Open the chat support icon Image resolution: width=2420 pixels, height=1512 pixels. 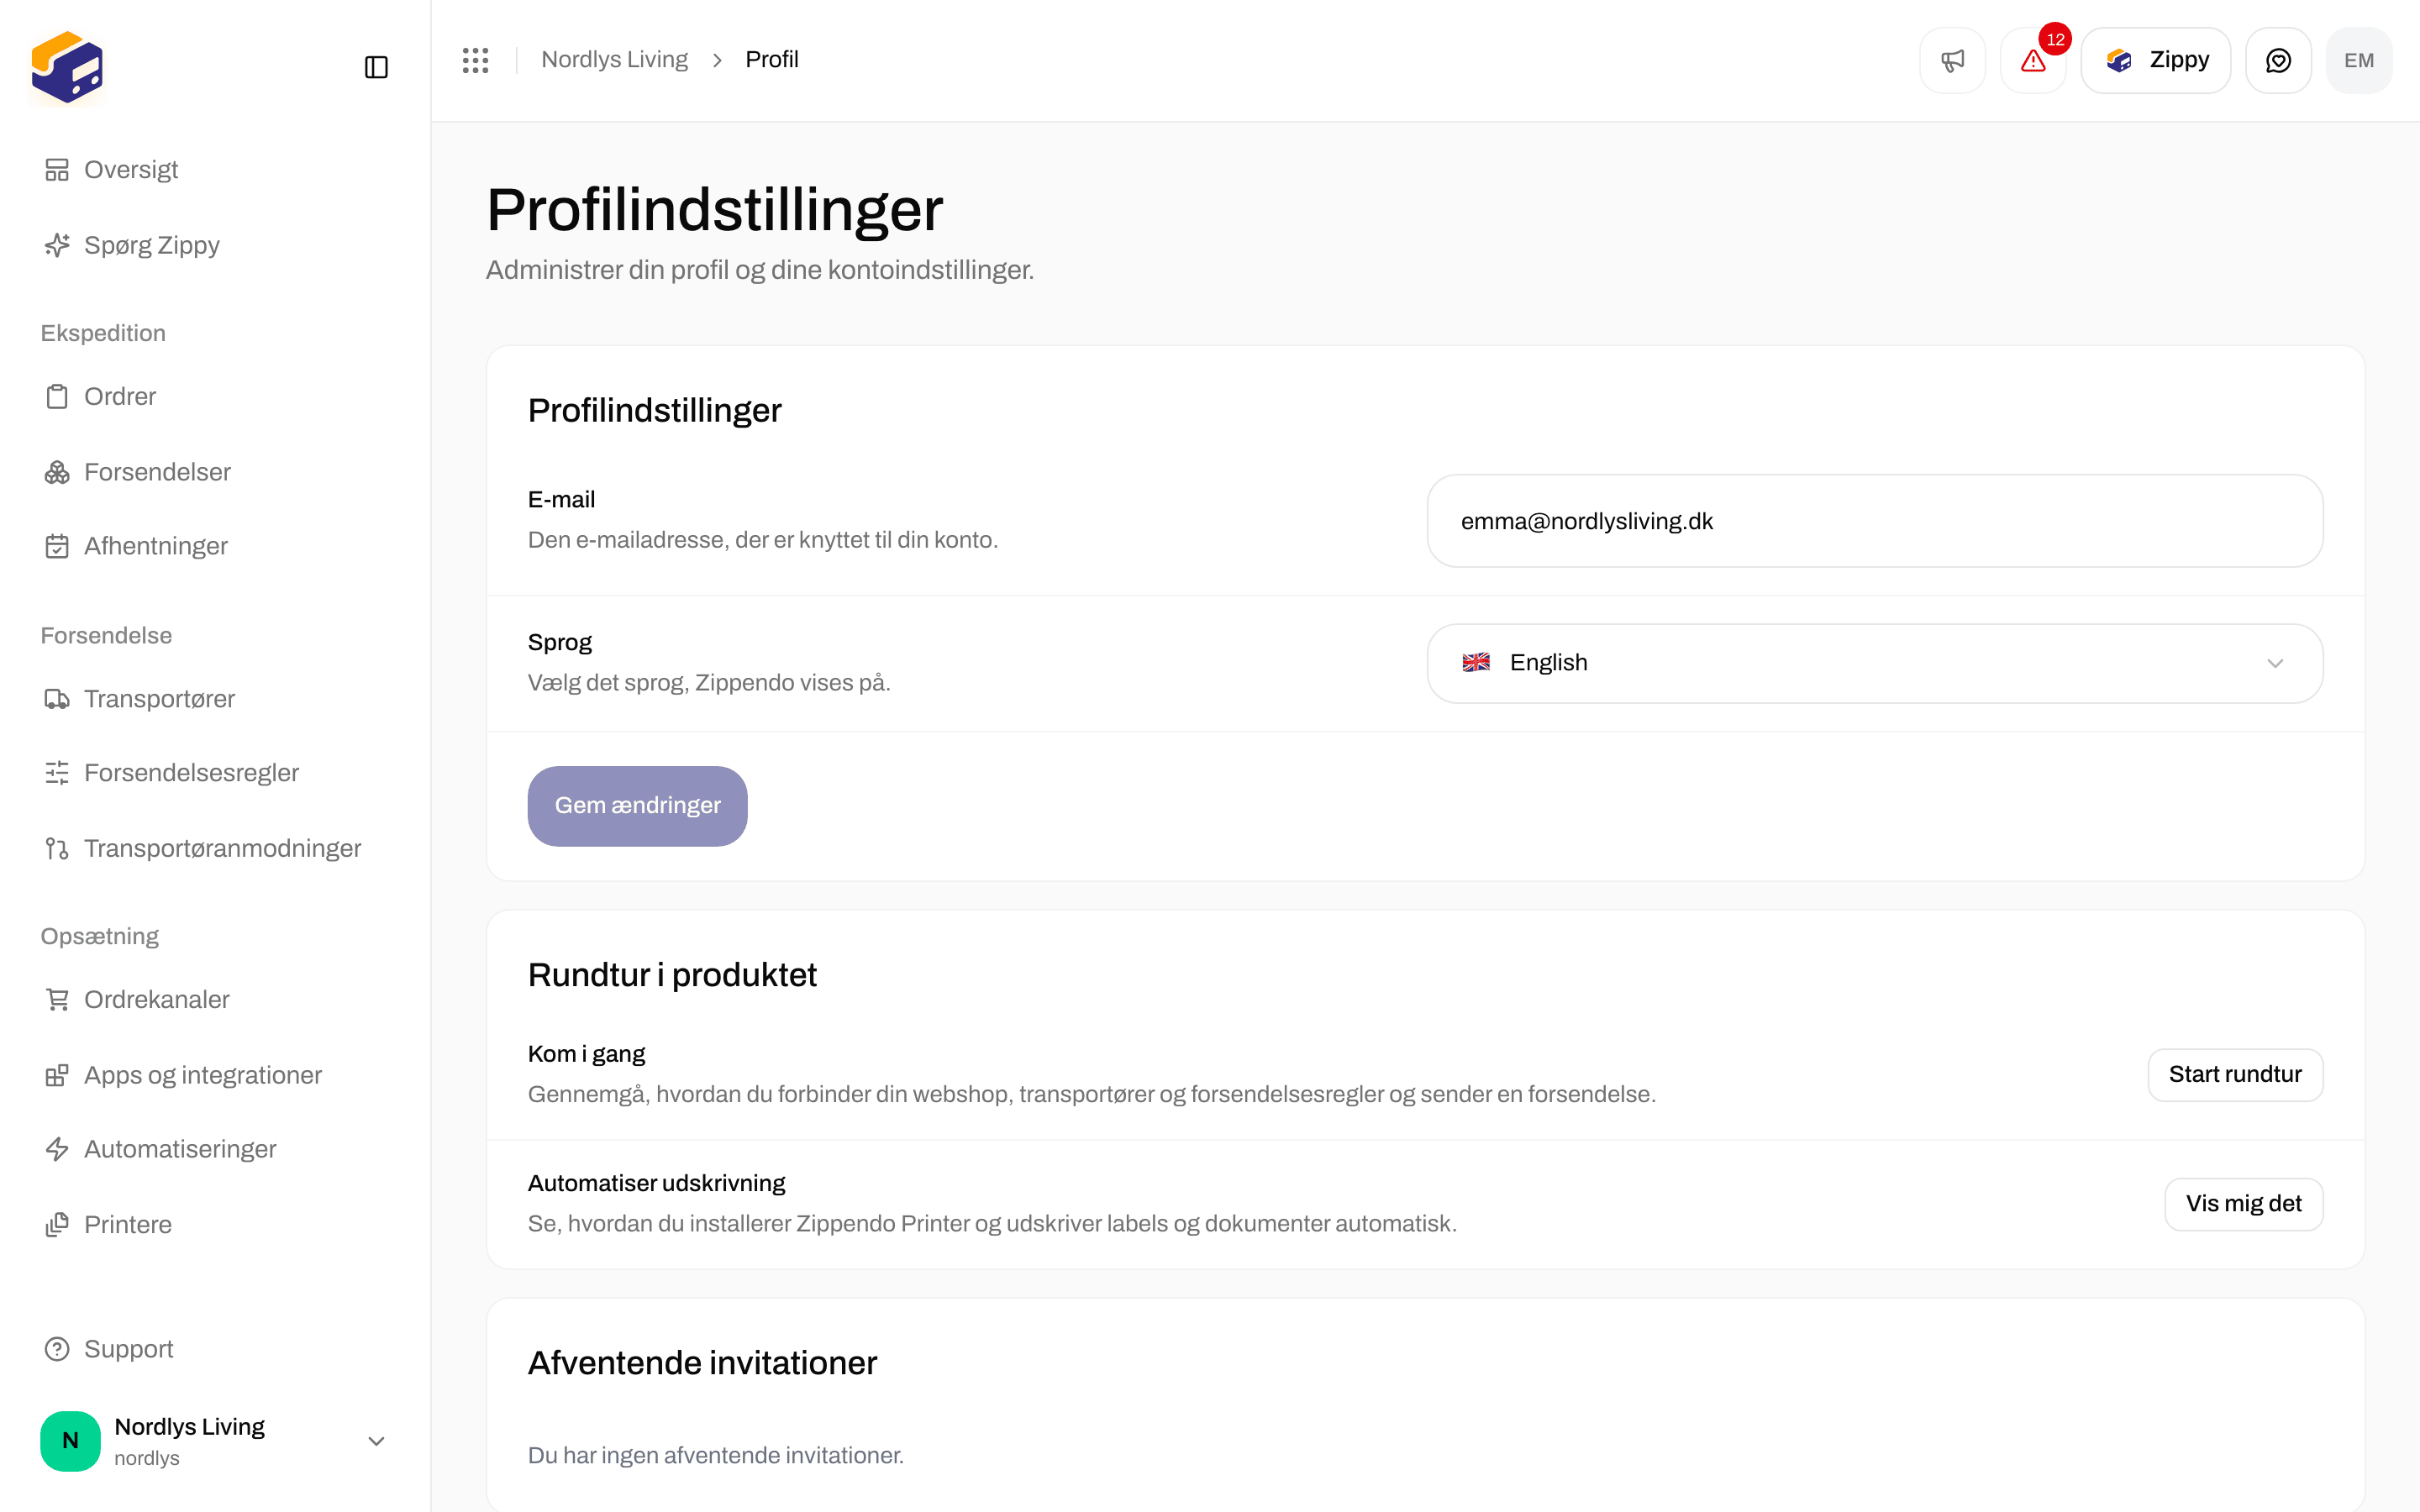tap(2278, 60)
